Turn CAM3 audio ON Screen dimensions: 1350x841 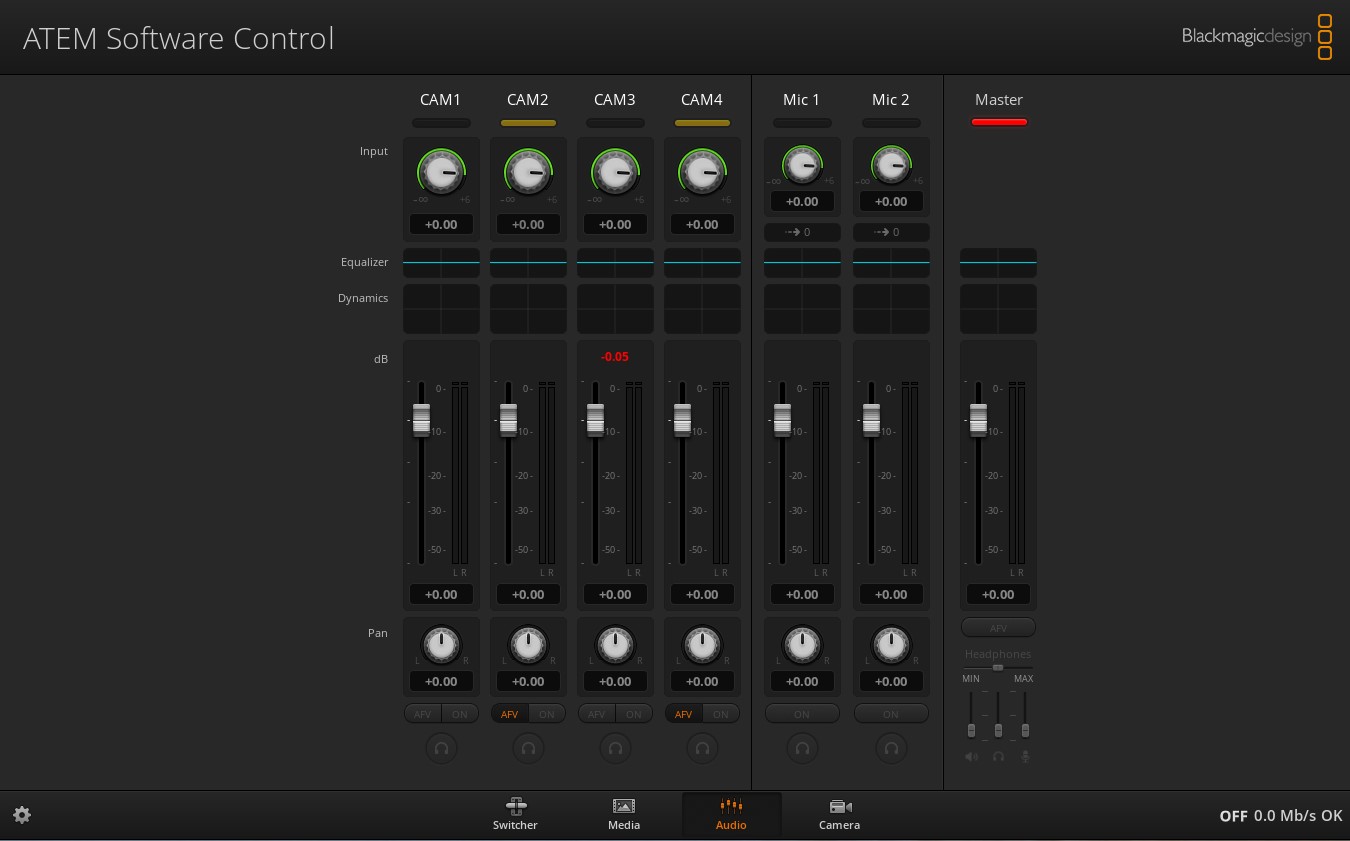coord(634,714)
